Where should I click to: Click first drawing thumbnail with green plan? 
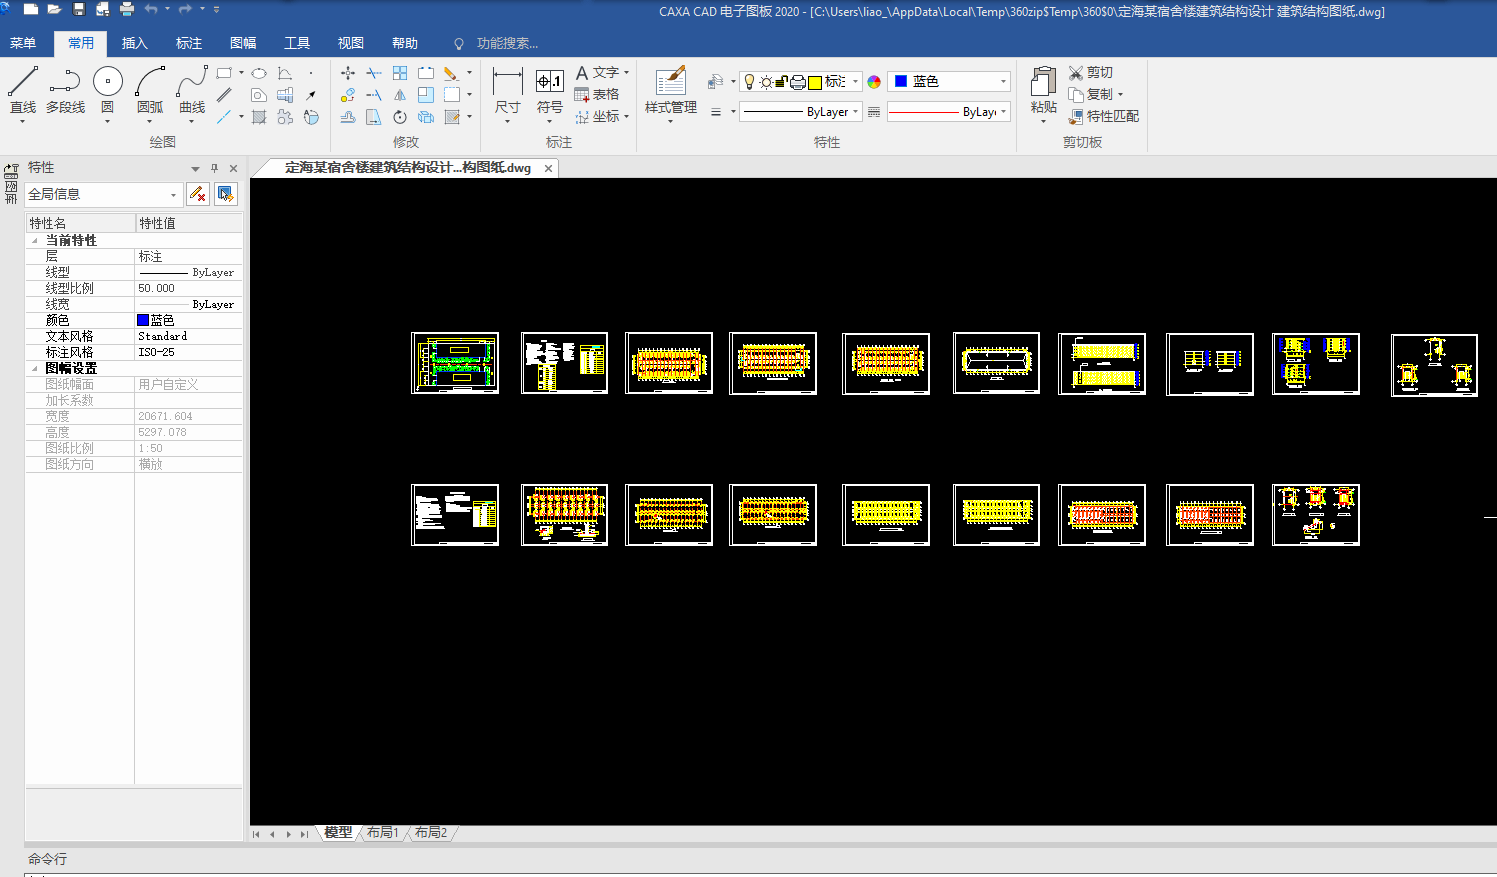click(455, 363)
